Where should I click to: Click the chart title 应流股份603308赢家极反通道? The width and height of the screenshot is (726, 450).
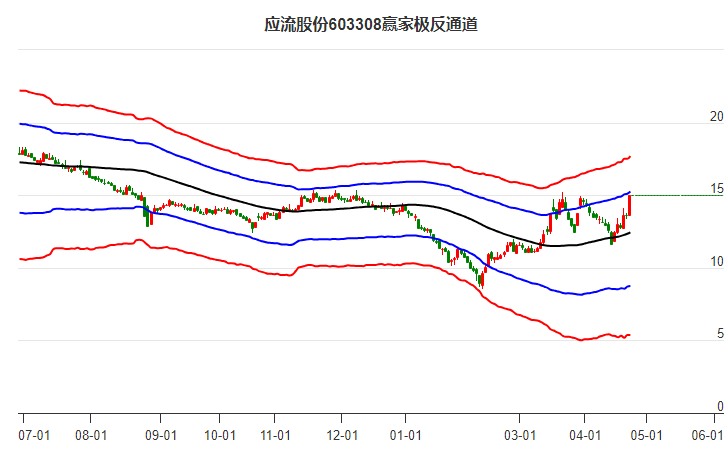click(370, 25)
